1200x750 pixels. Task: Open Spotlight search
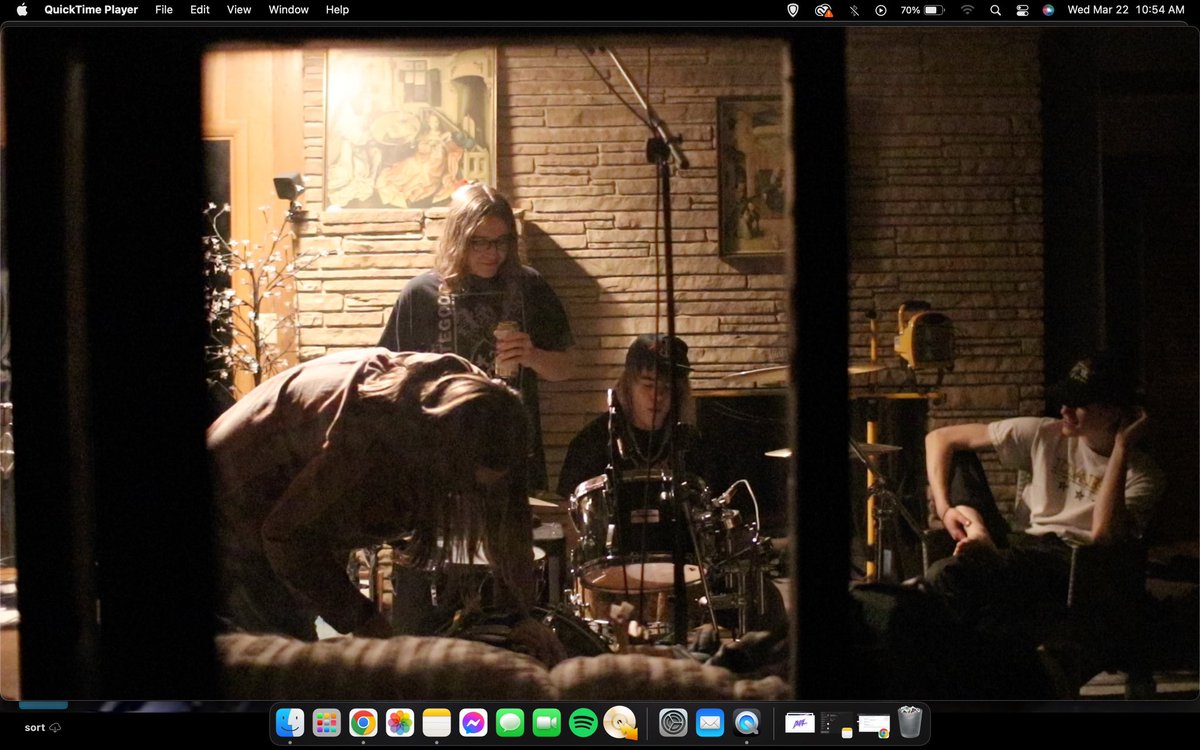point(995,10)
